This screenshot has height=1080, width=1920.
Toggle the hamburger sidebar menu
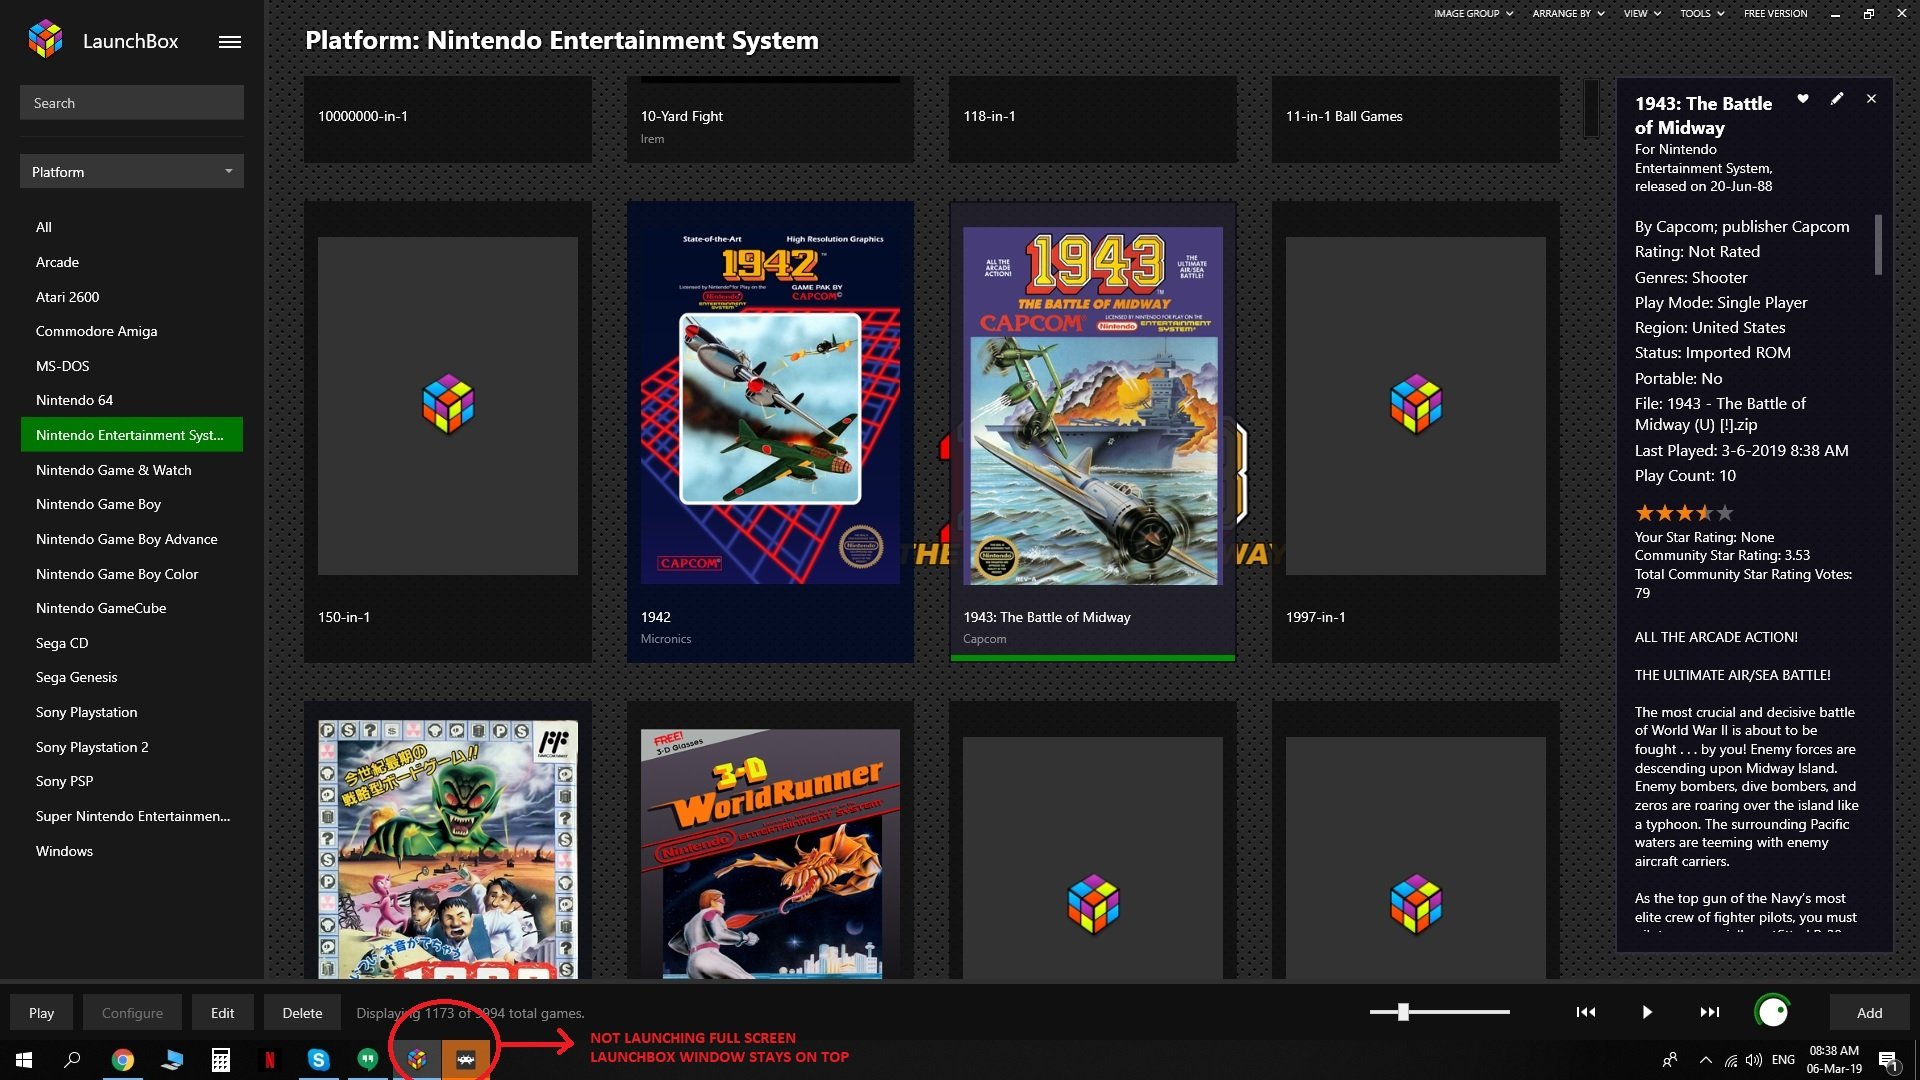pyautogui.click(x=230, y=42)
